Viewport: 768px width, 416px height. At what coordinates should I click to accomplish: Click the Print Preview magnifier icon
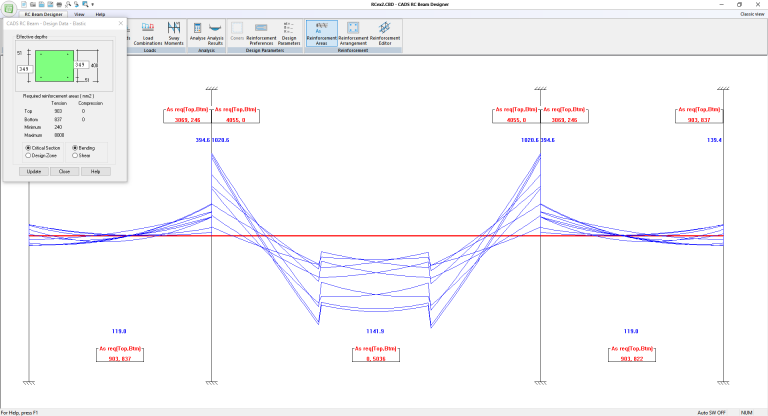68,4
